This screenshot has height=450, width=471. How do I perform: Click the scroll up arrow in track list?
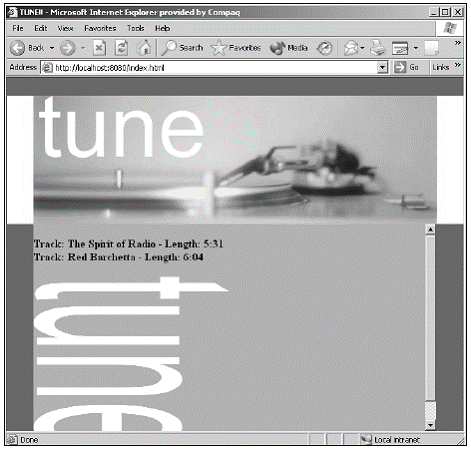[430, 230]
